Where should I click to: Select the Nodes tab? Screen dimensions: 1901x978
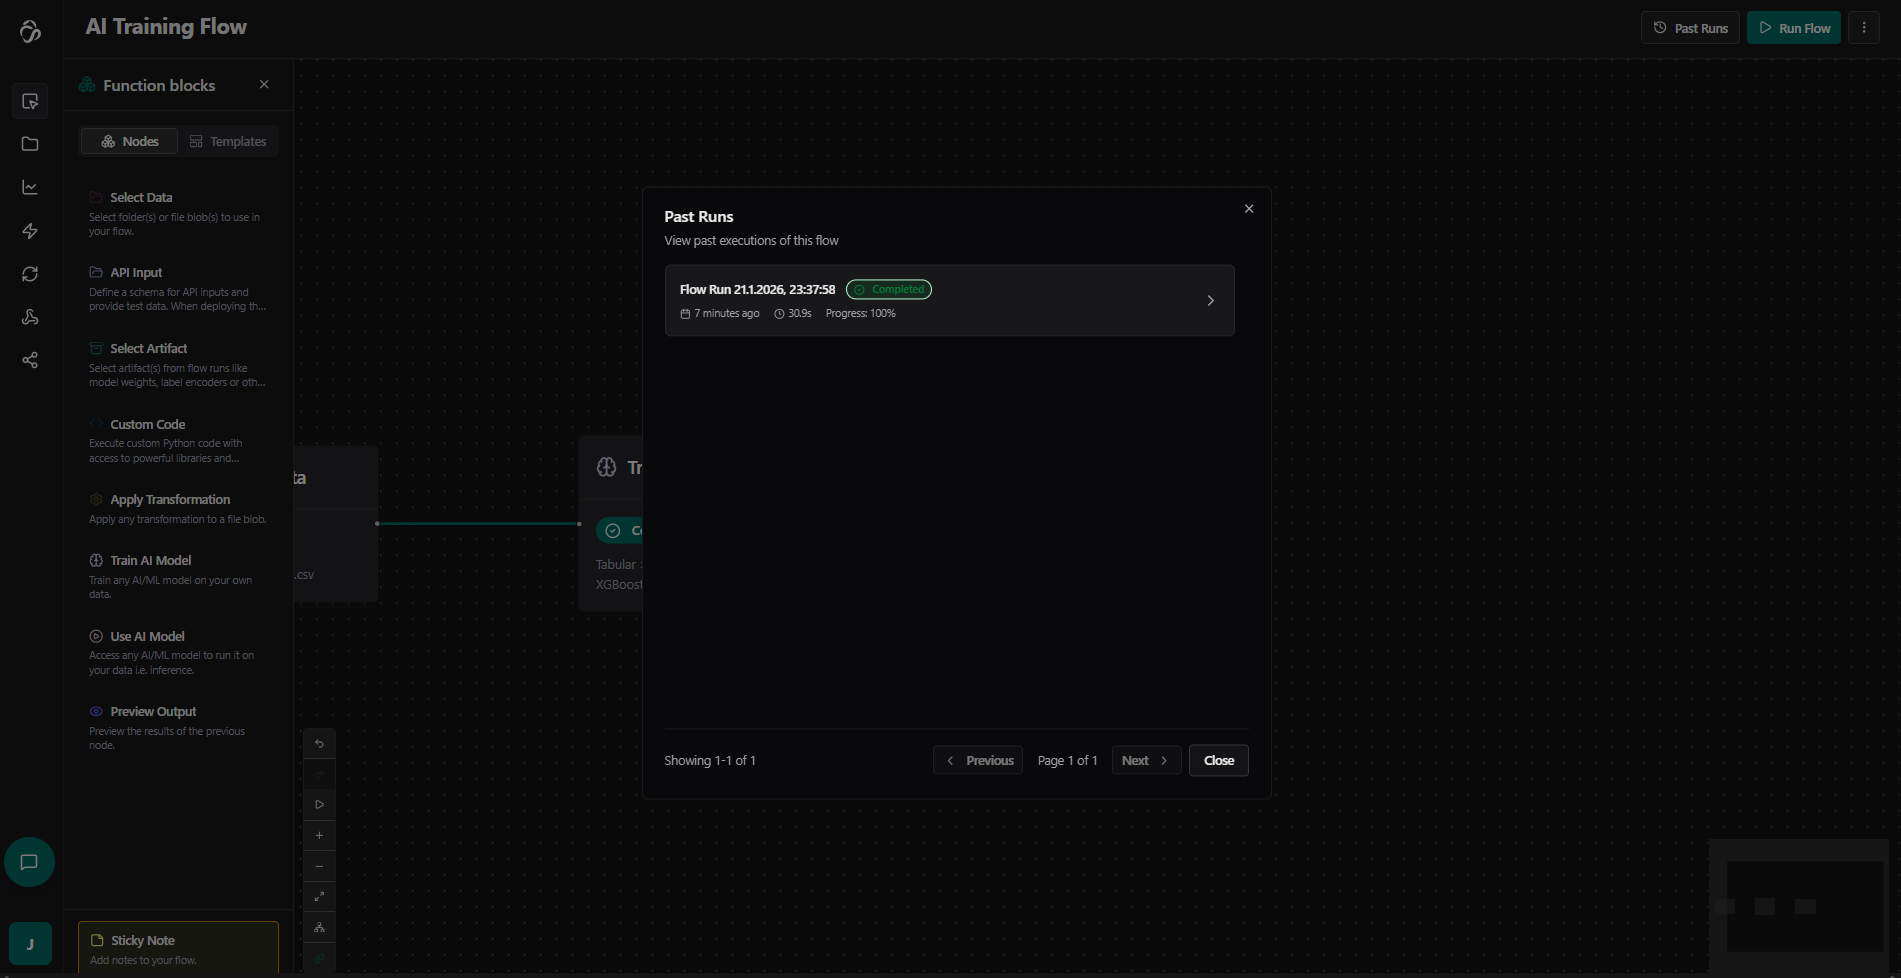point(129,142)
